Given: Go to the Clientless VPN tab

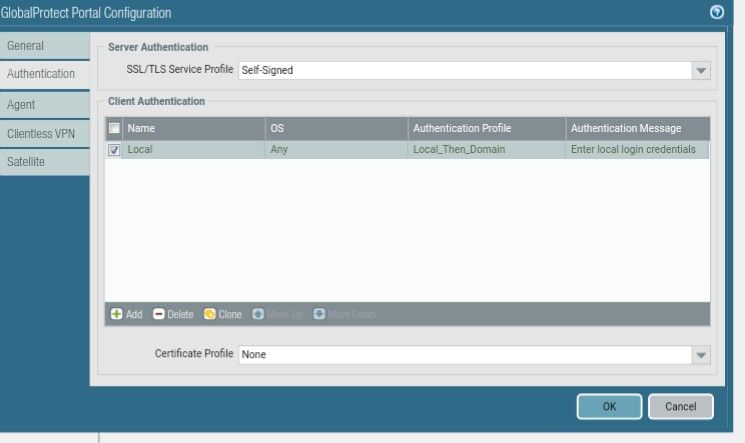Looking at the screenshot, I should pos(45,134).
